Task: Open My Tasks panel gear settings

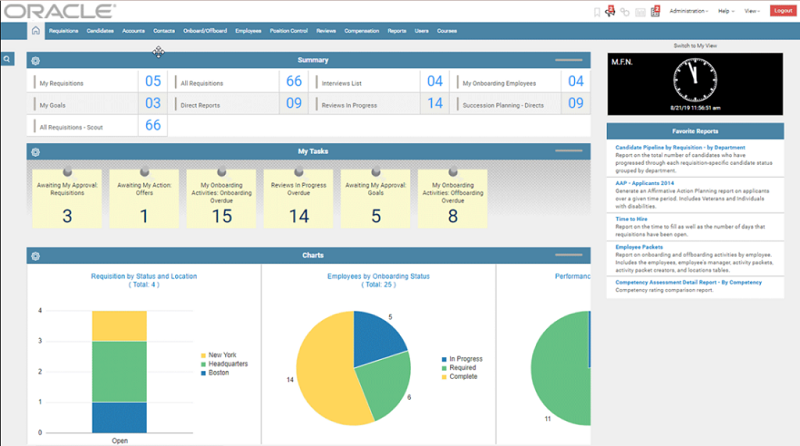Action: click(35, 152)
